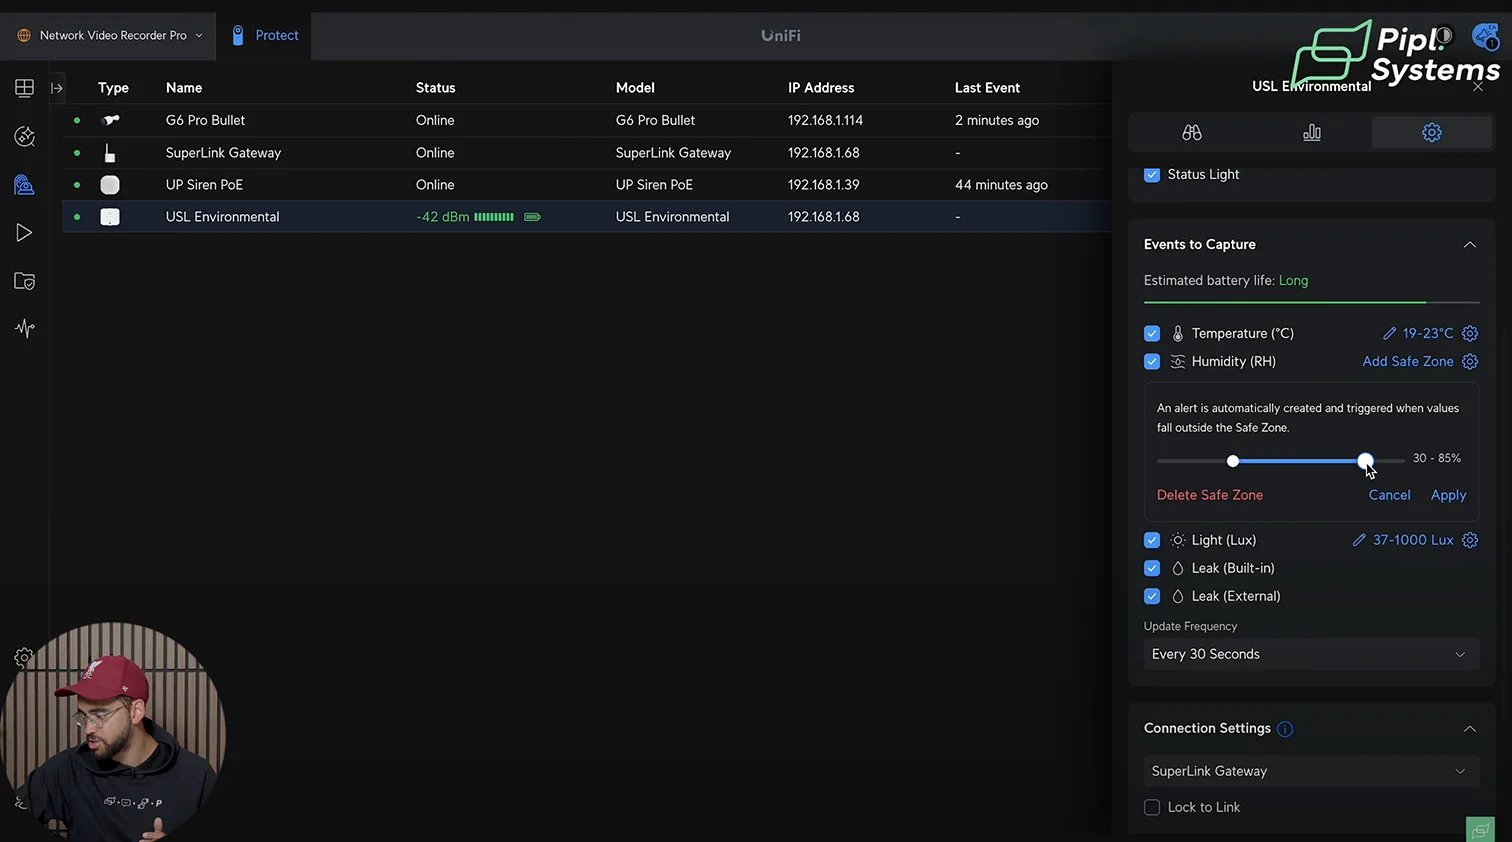Open the system log waveform icon

point(24,328)
